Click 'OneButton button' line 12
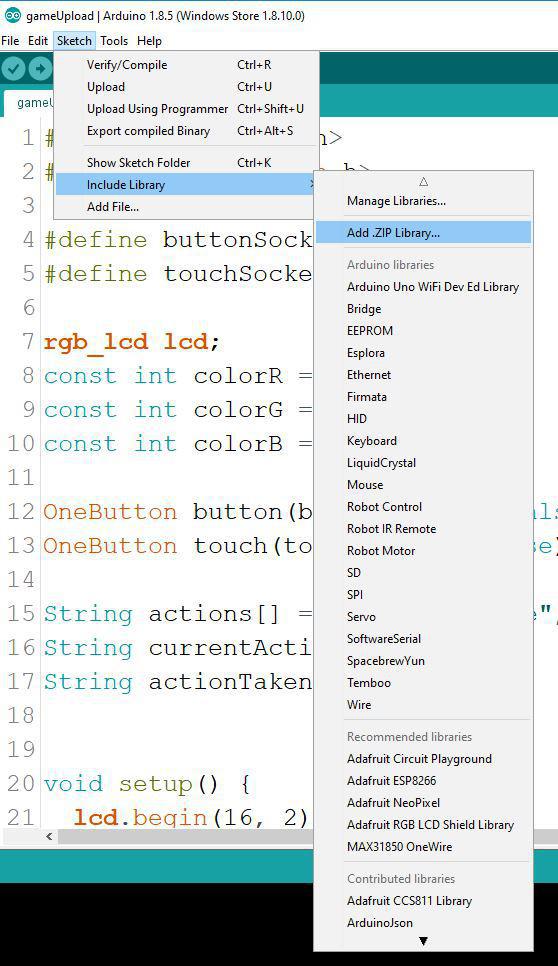This screenshot has width=558, height=966. click(x=177, y=512)
